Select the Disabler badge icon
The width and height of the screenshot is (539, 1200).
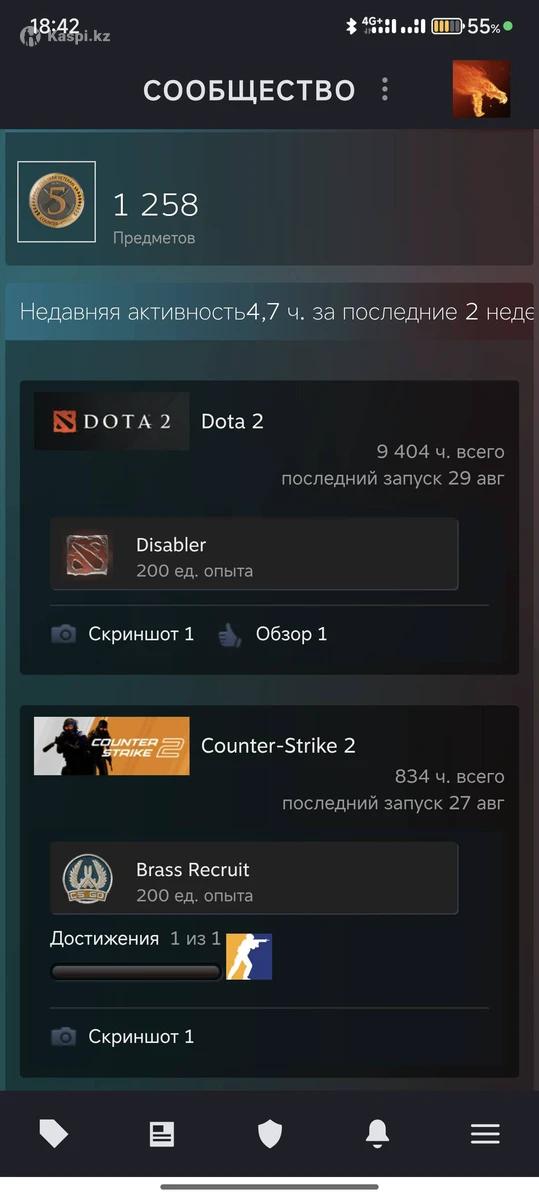pyautogui.click(x=90, y=555)
